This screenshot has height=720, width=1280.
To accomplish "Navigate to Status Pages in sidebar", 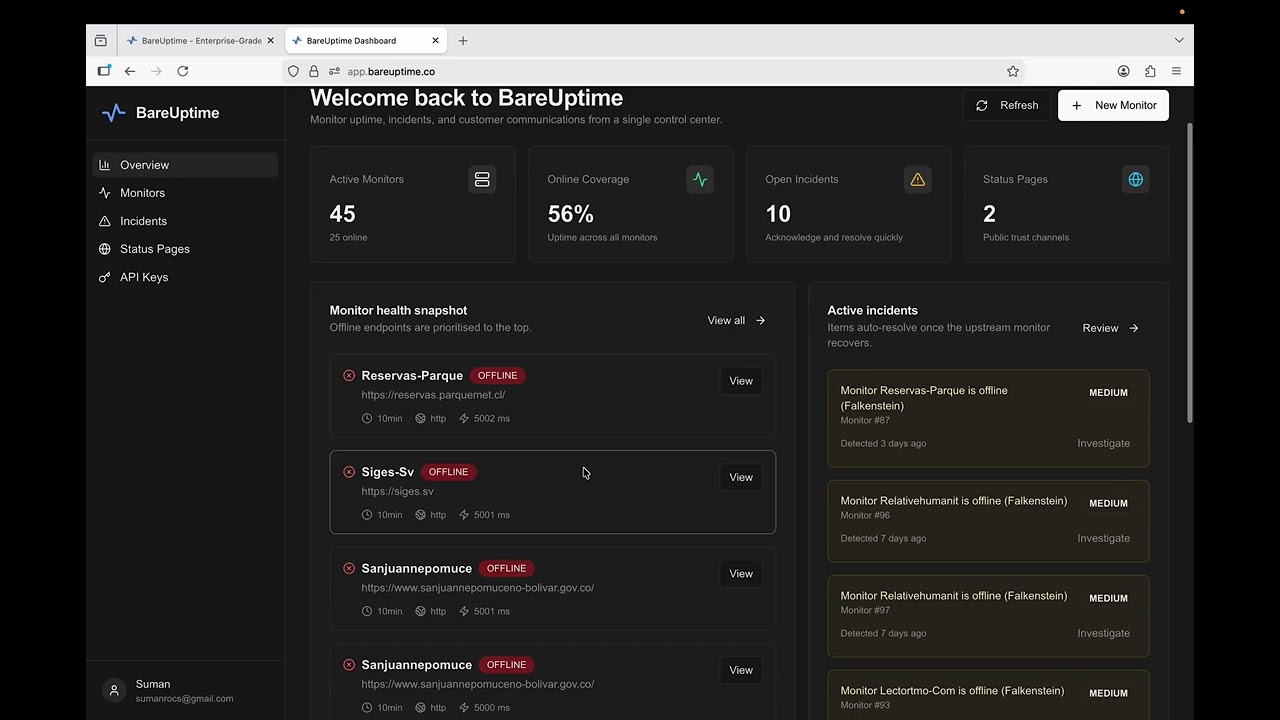I will [186, 249].
